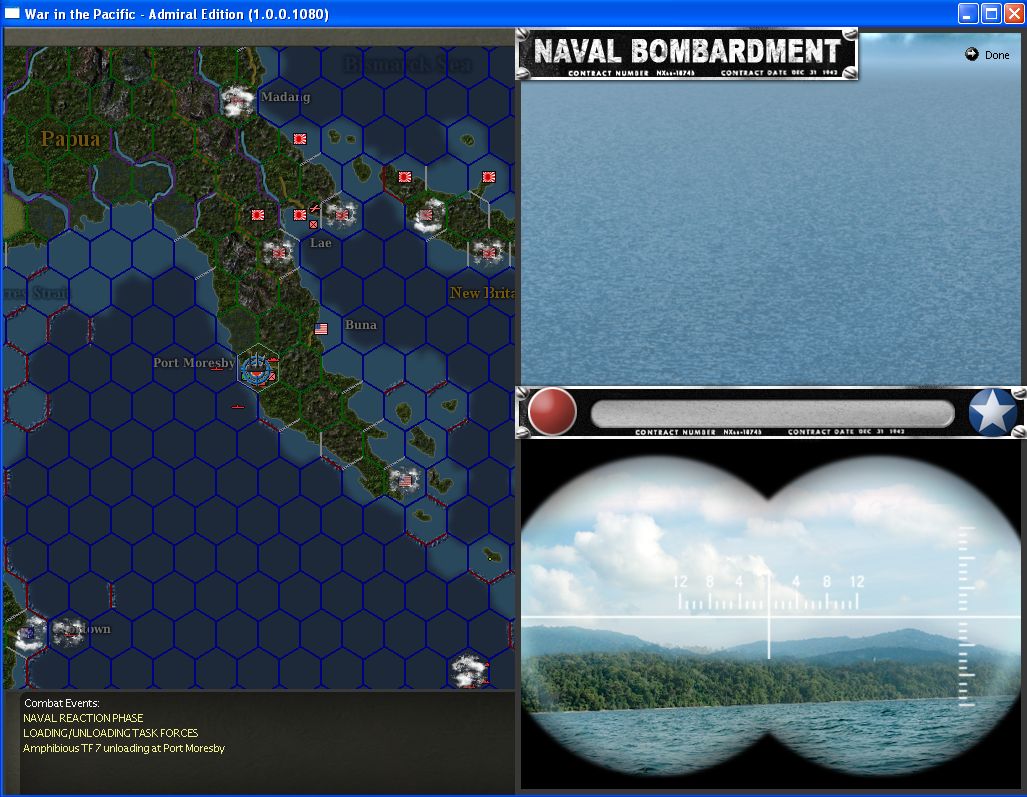
Task: Click the LOADING/UNLOADING TASK FORCES event line
Action: coord(111,733)
